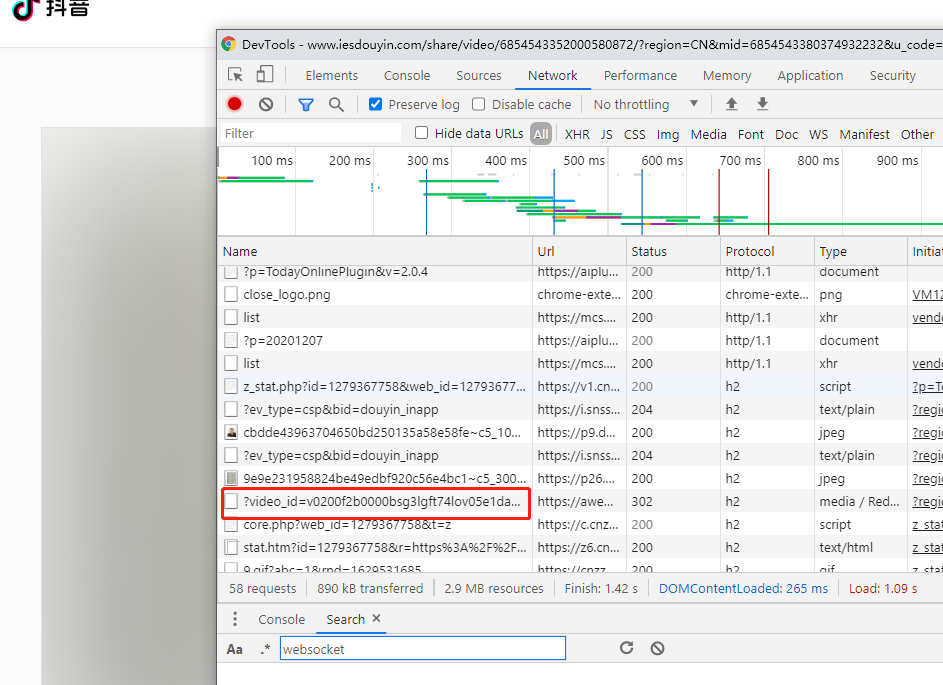Screen dimensions: 943x685
Task: Export HAR file with download arrow
Action: point(762,104)
